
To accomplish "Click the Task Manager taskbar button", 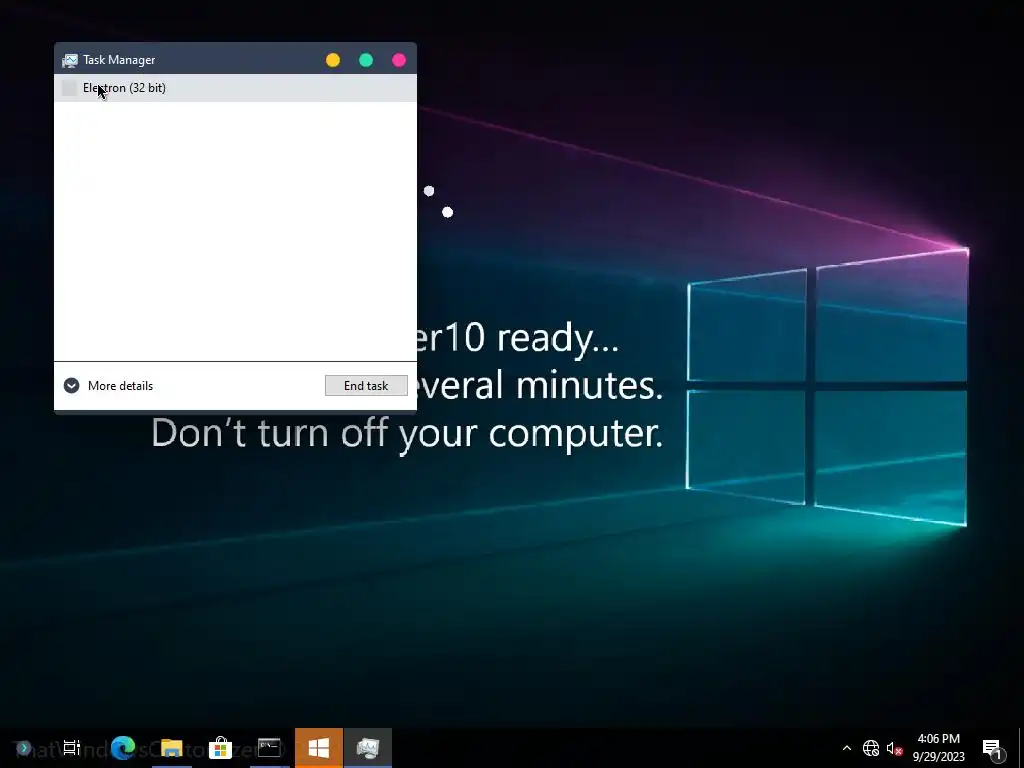I will pos(368,748).
